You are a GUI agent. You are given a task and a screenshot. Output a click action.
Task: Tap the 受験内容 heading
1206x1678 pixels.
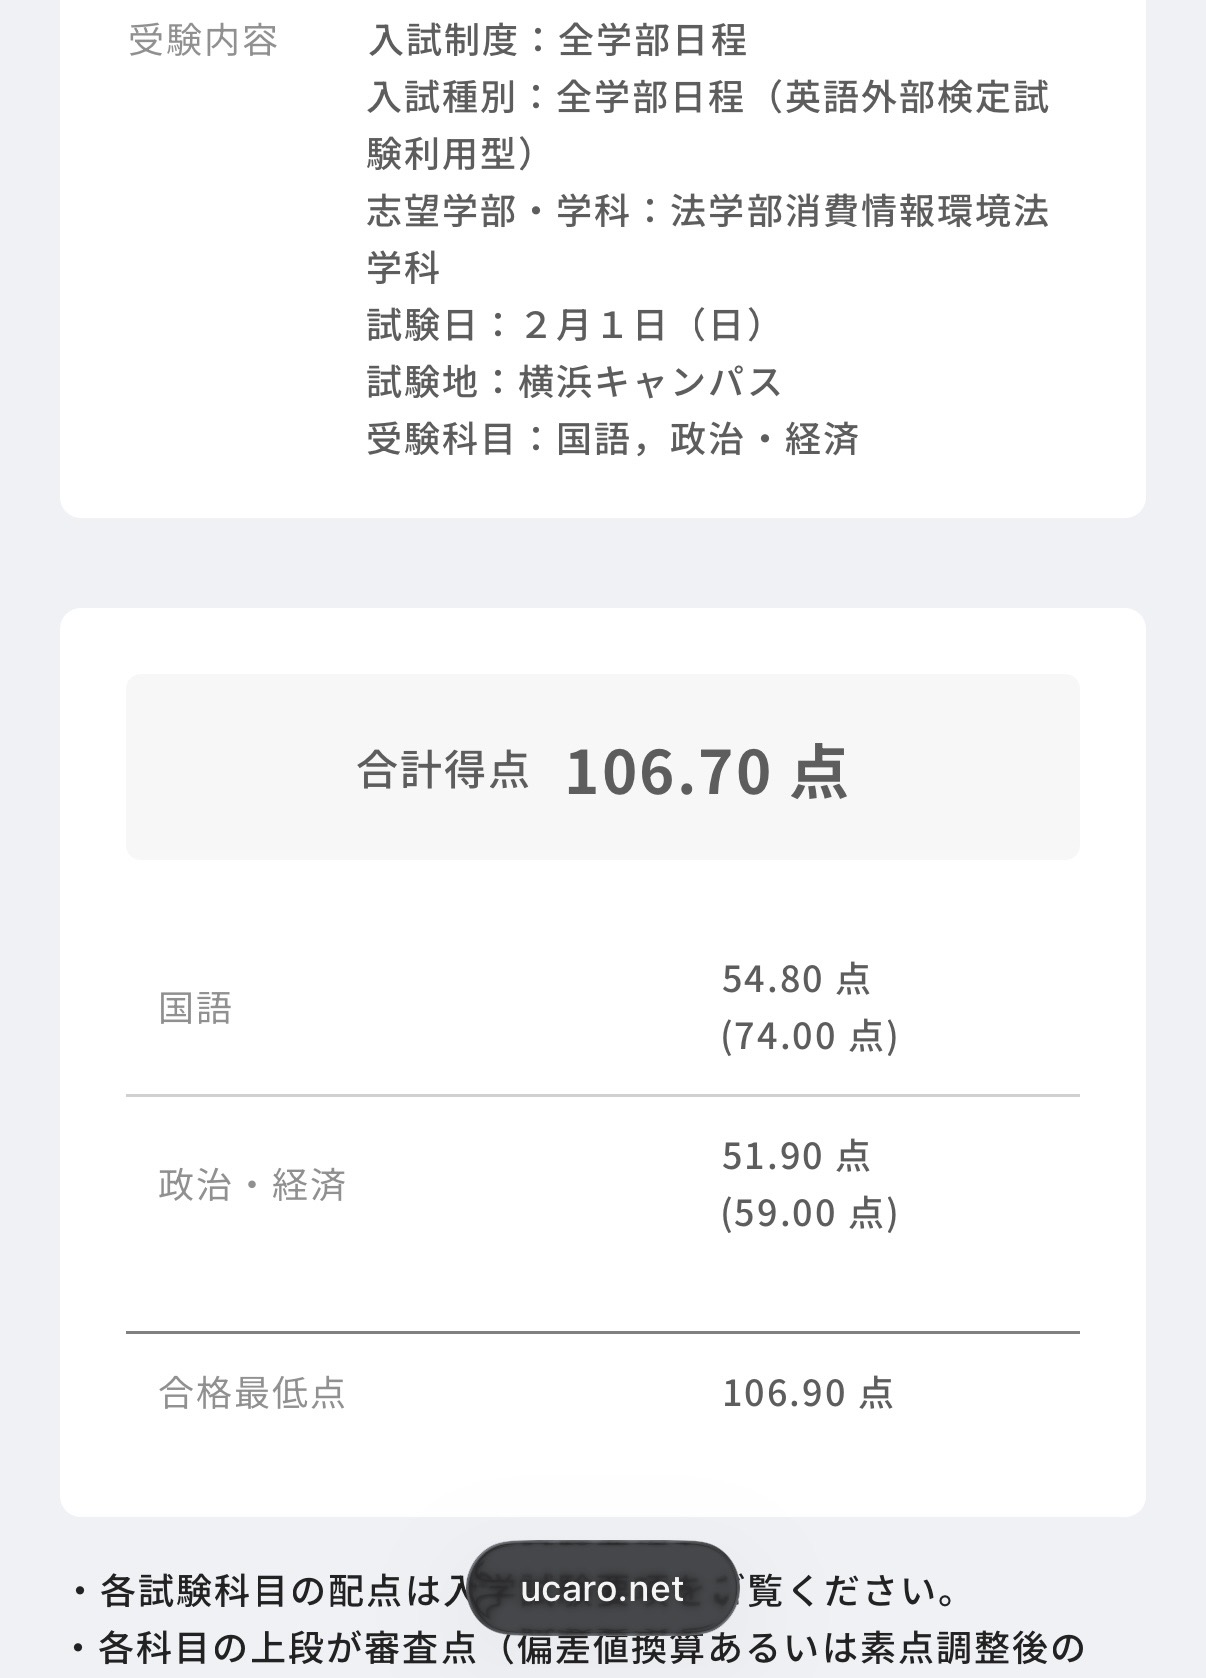(x=203, y=41)
